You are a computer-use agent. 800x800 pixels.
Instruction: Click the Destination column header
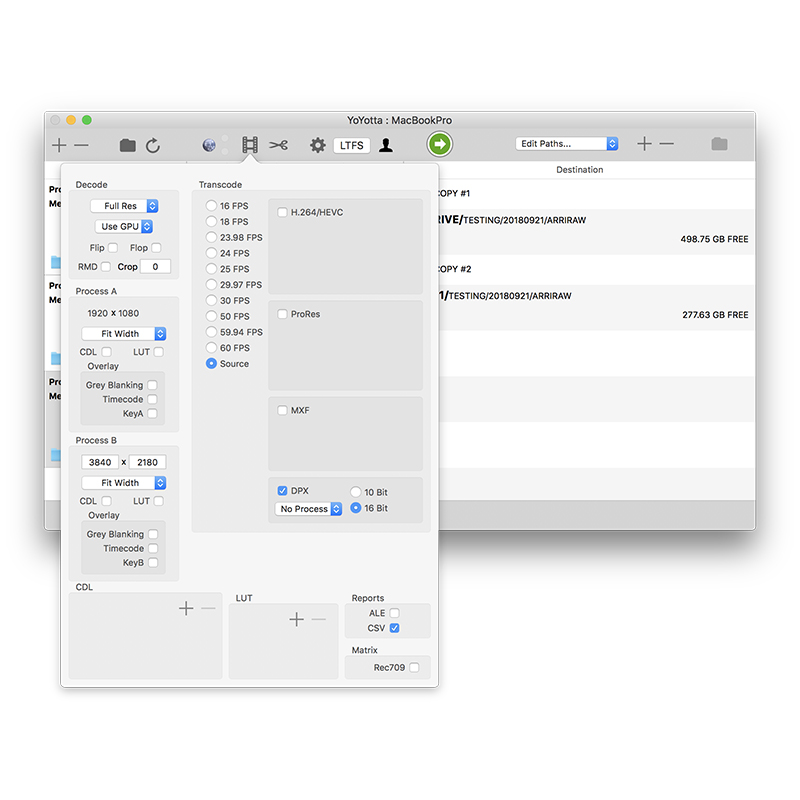tap(580, 170)
